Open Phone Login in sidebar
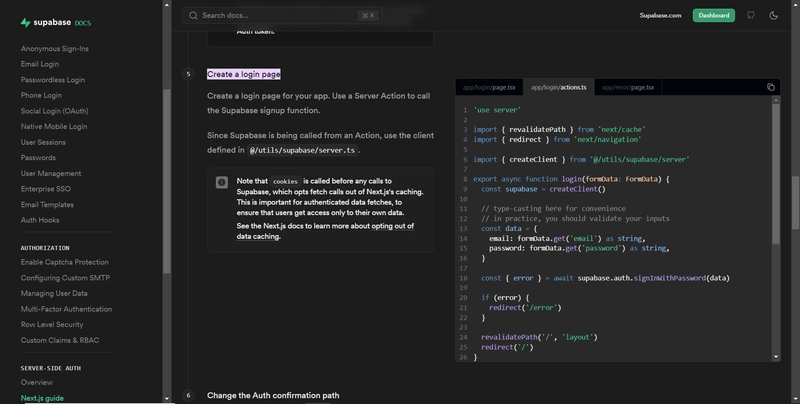 [x=41, y=95]
